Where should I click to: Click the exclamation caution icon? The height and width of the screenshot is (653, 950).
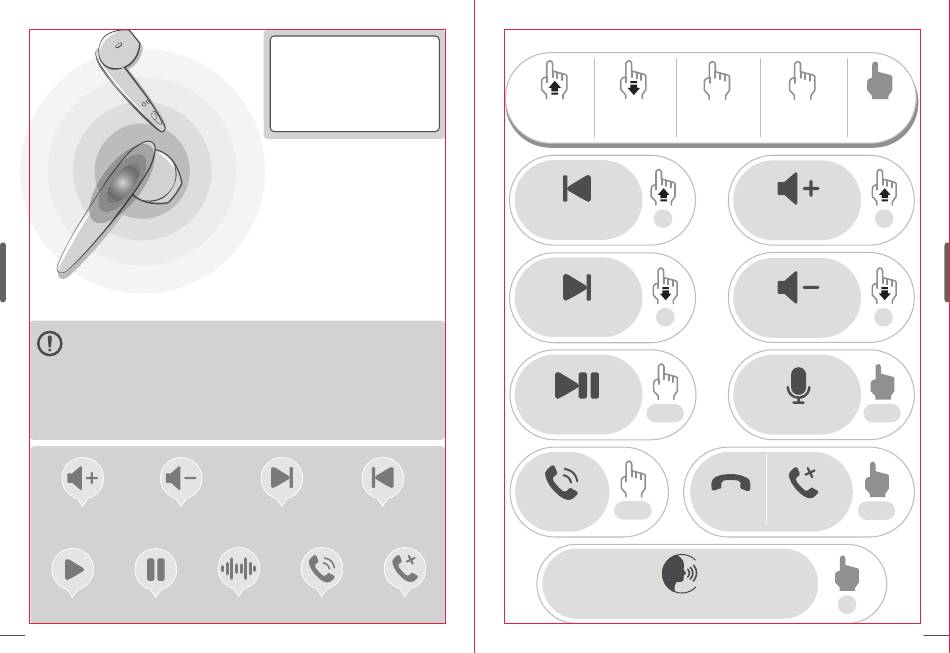click(50, 343)
